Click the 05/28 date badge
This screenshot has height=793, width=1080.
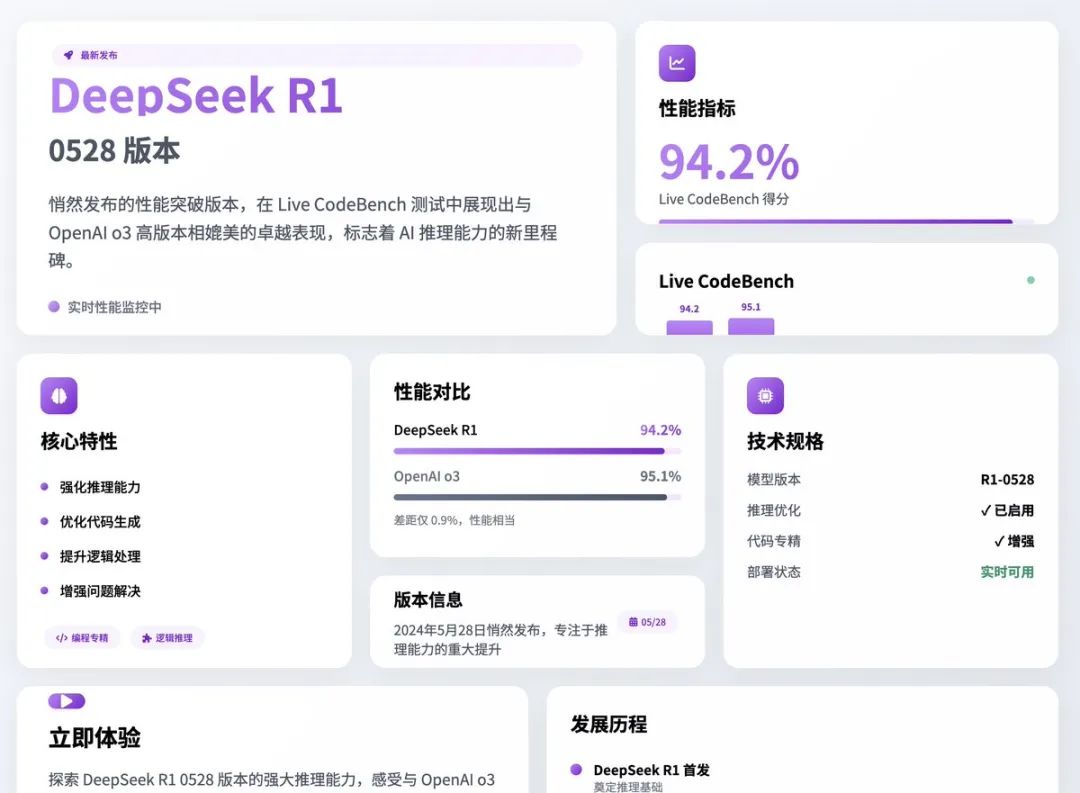647,622
